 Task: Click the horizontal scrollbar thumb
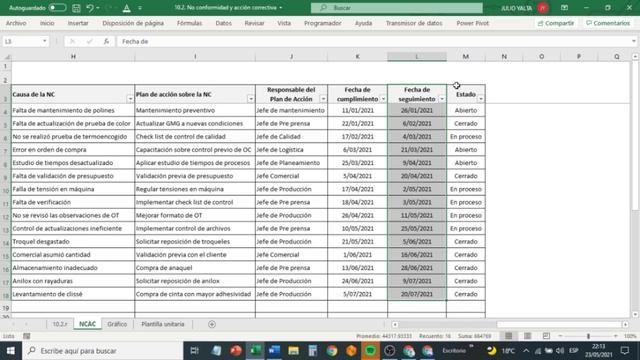(559, 324)
